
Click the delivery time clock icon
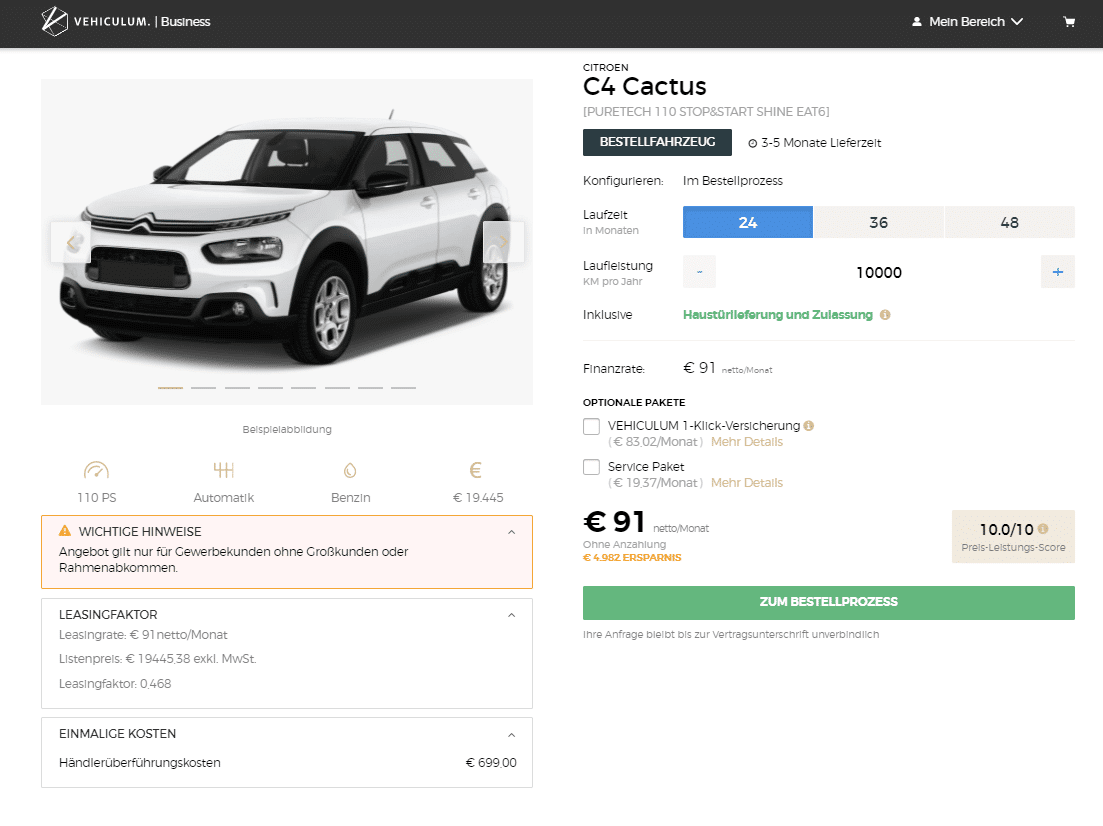(x=753, y=144)
